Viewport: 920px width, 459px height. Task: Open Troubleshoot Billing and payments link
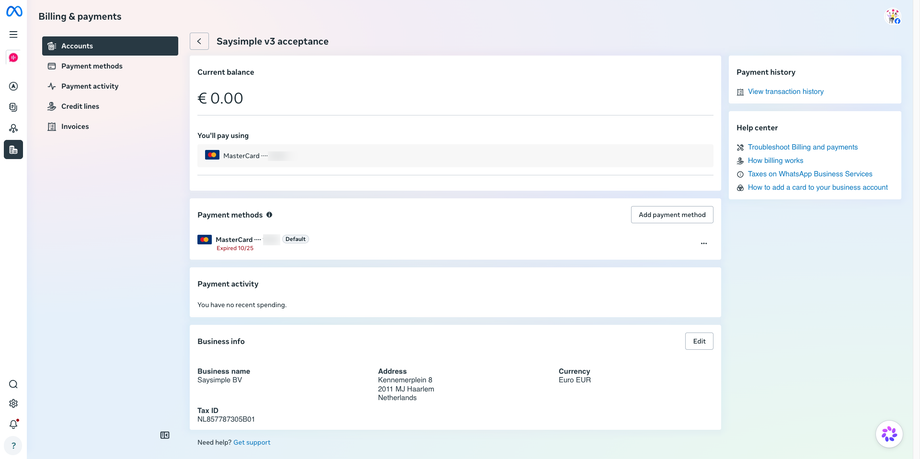tap(802, 147)
